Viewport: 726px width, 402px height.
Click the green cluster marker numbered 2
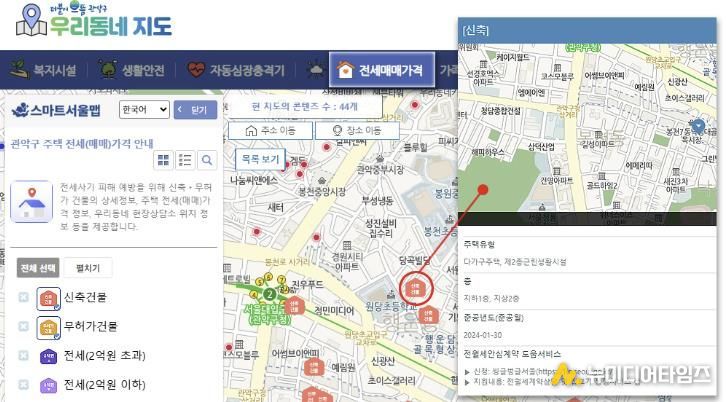(x=269, y=294)
